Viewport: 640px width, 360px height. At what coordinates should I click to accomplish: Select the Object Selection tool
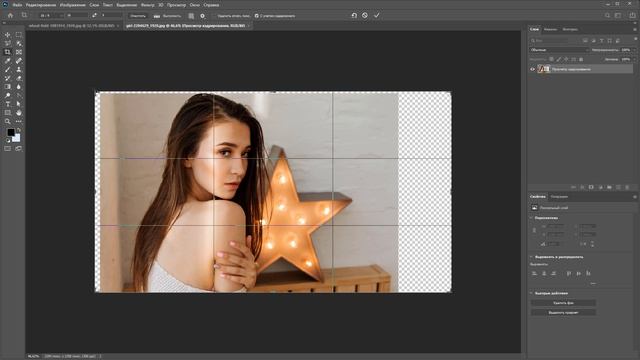(x=19, y=43)
